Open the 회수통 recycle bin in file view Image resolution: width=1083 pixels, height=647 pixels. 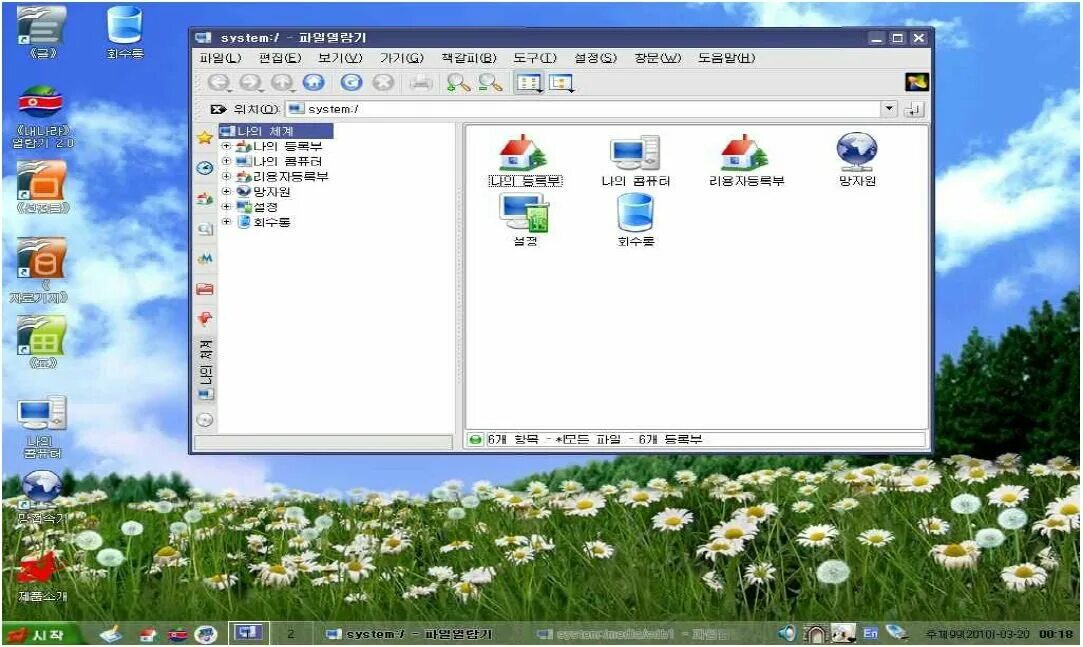point(635,215)
